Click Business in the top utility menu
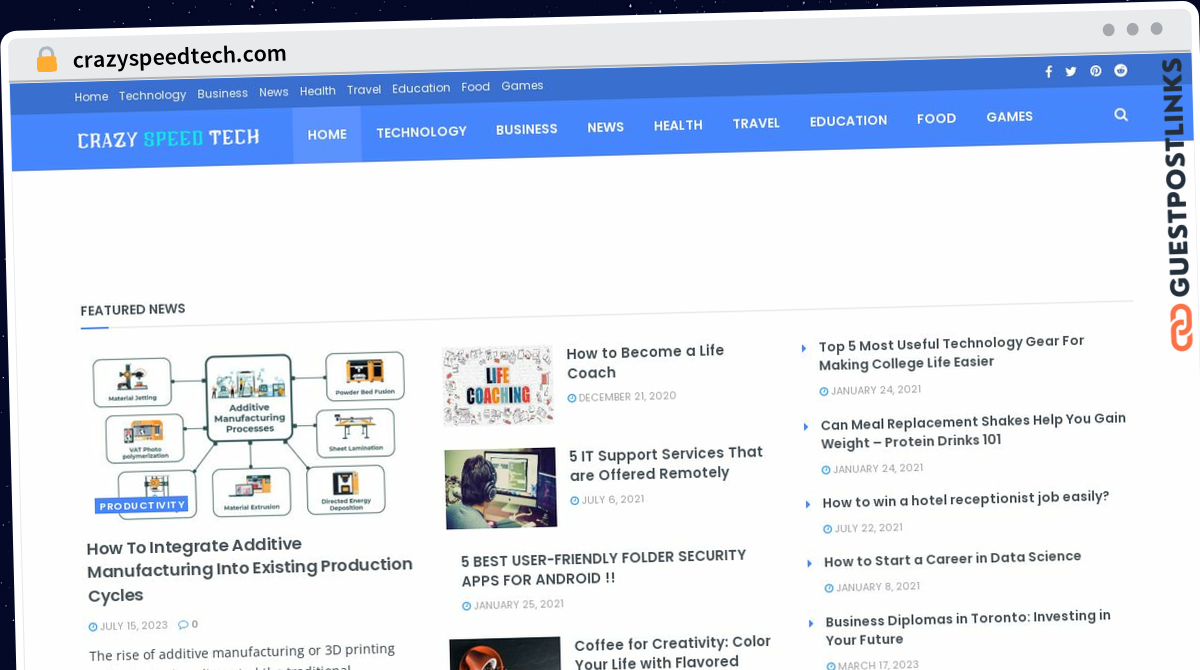Image resolution: width=1200 pixels, height=670 pixels. point(222,93)
